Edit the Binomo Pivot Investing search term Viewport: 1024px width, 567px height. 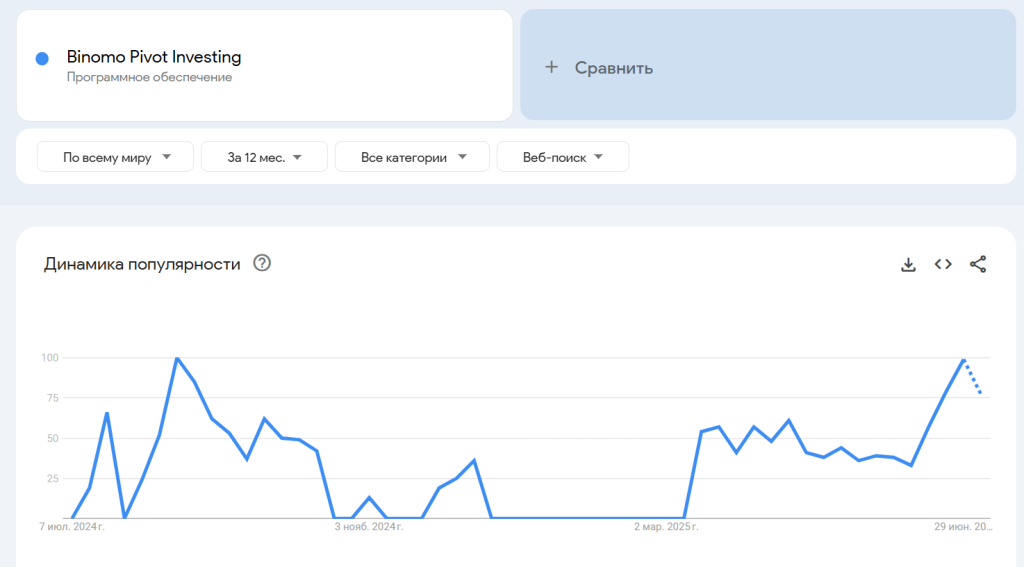pyautogui.click(x=154, y=57)
